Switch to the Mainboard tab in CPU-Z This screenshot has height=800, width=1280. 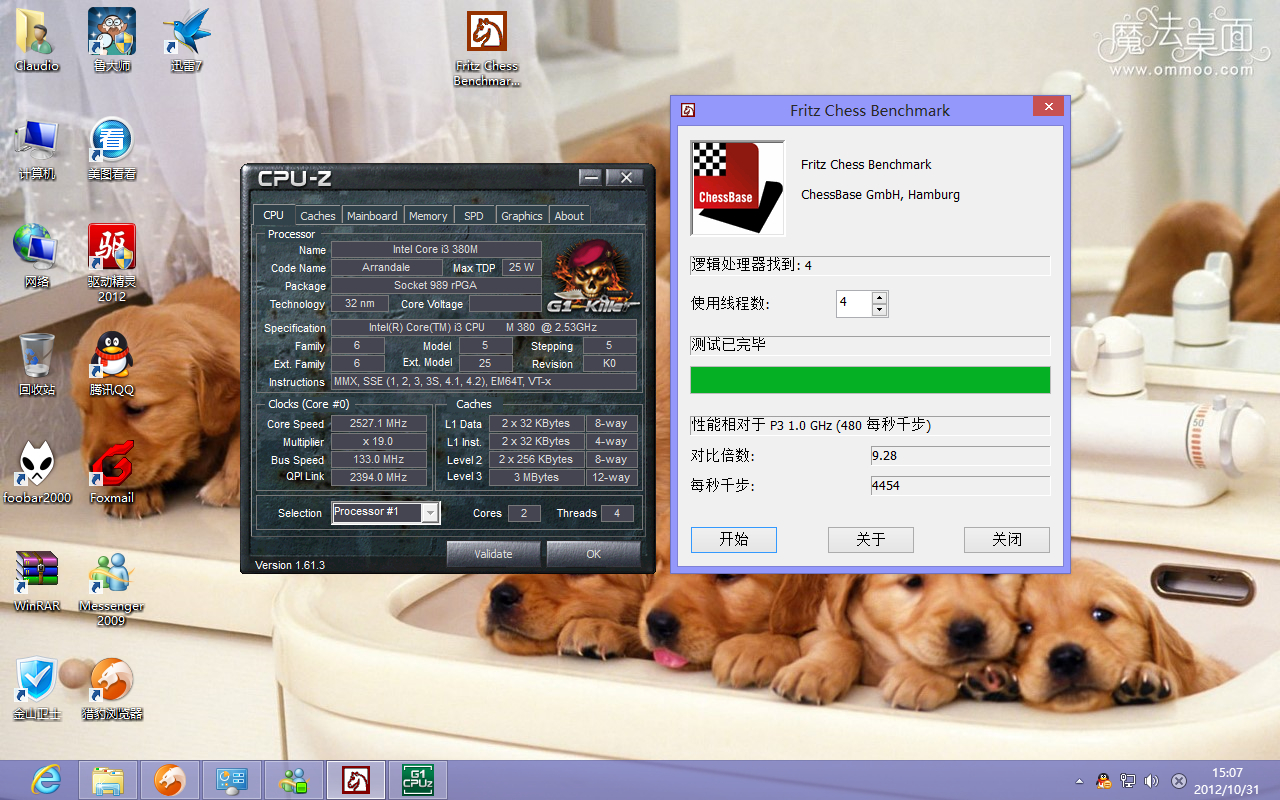point(372,216)
